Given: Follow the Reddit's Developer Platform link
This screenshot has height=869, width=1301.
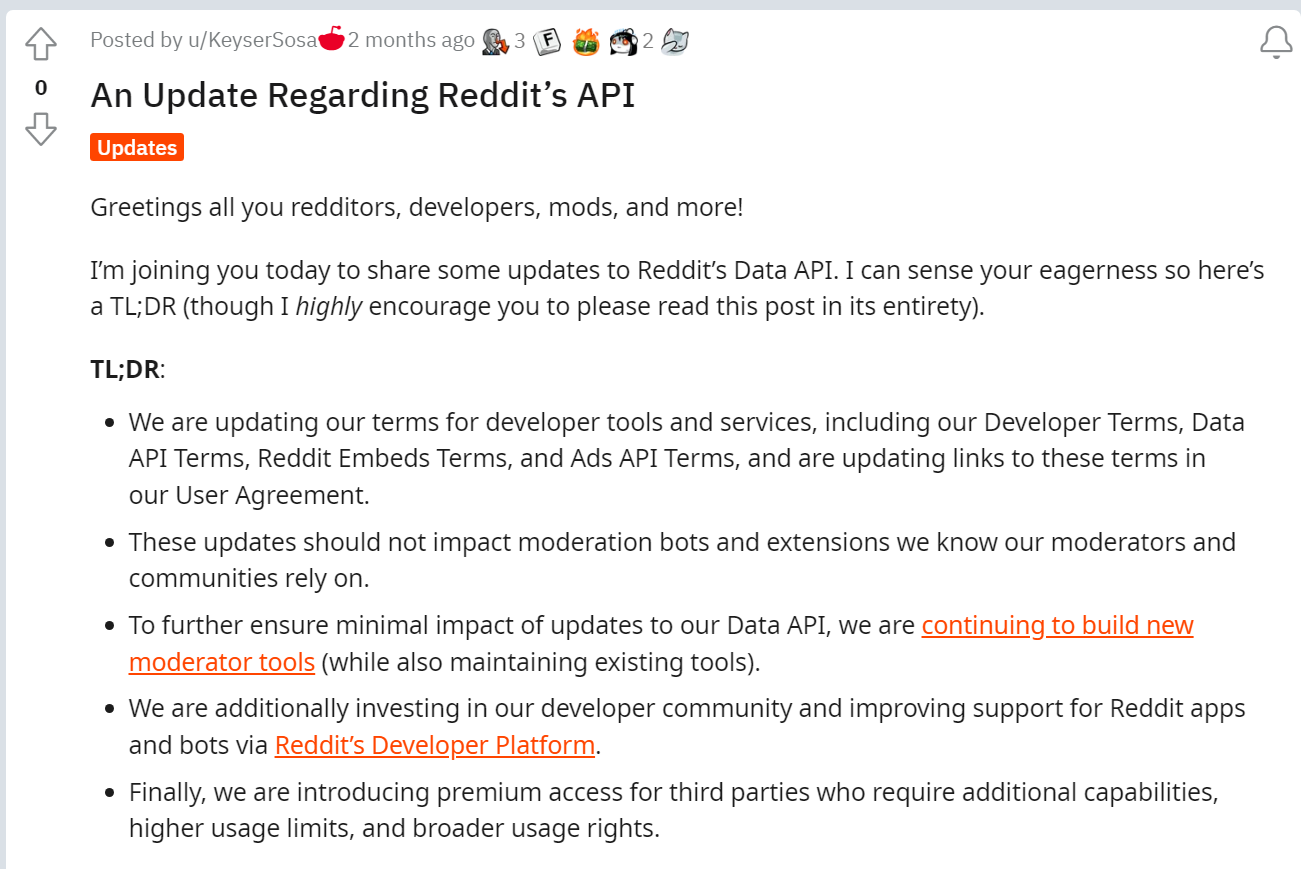Looking at the screenshot, I should (x=435, y=745).
